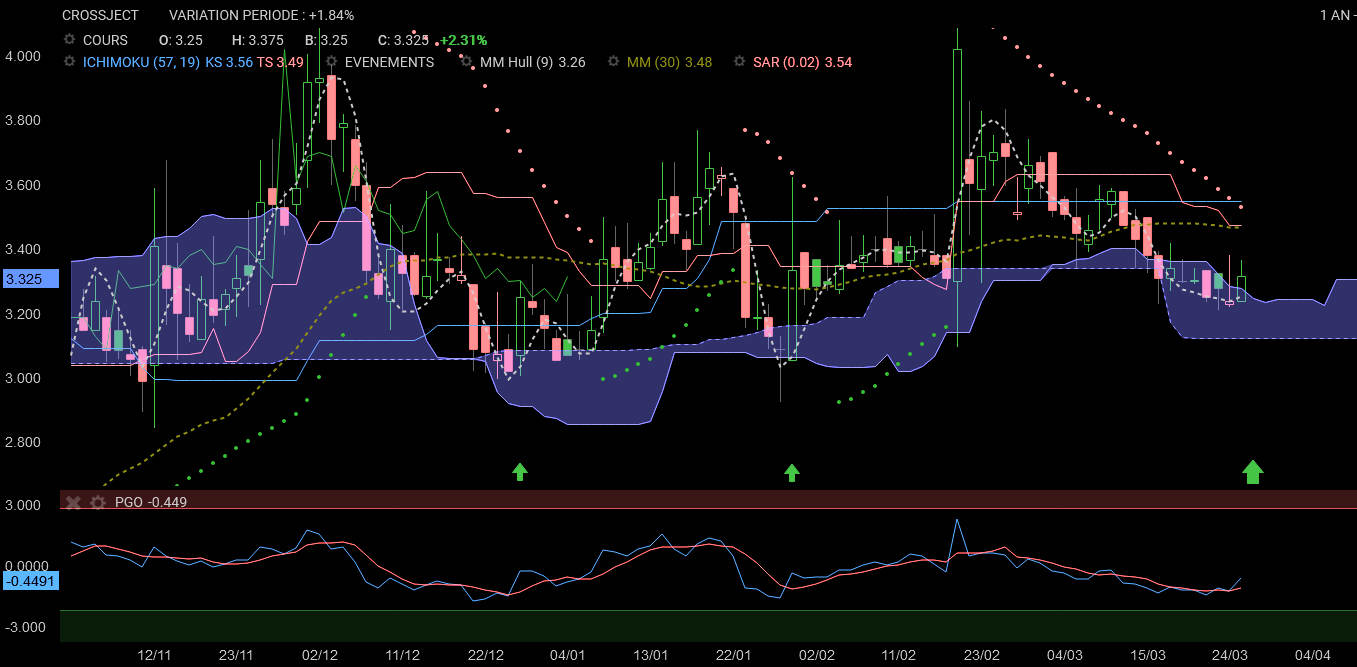Click the 04/04 date label
Screen dimensions: 1357x667
point(1313,655)
